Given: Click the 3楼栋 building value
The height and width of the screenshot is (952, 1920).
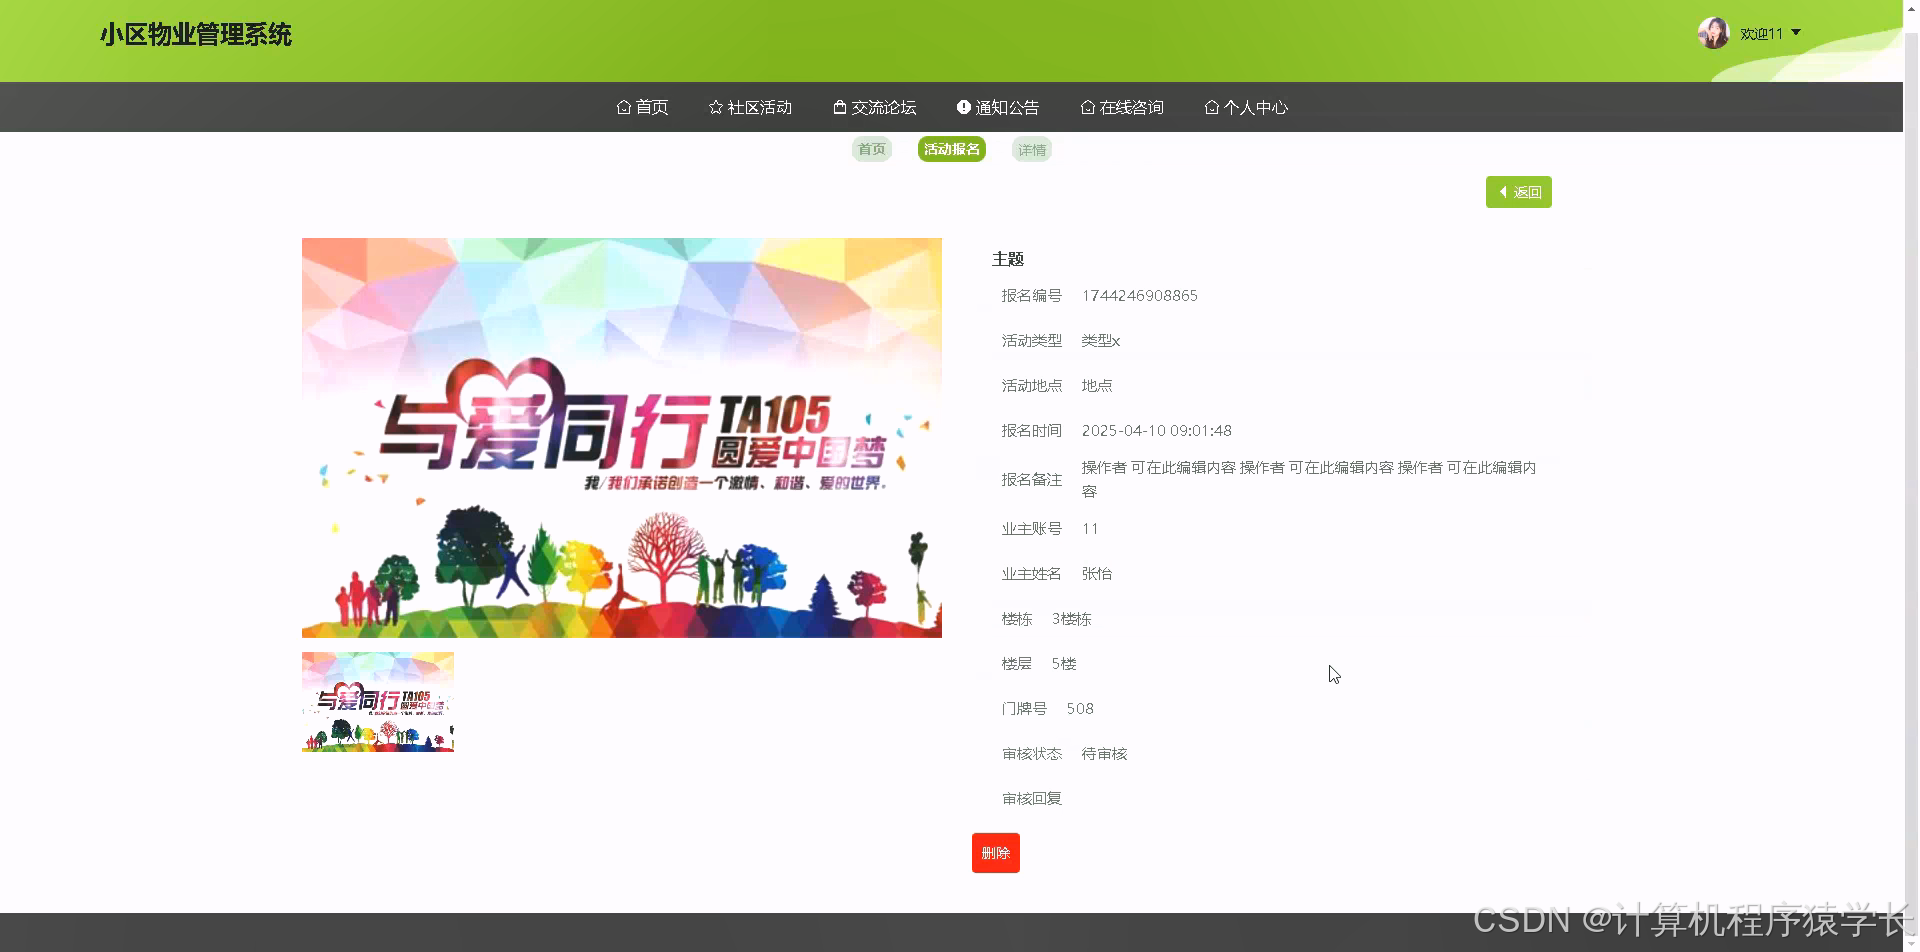Looking at the screenshot, I should pos(1072,619).
